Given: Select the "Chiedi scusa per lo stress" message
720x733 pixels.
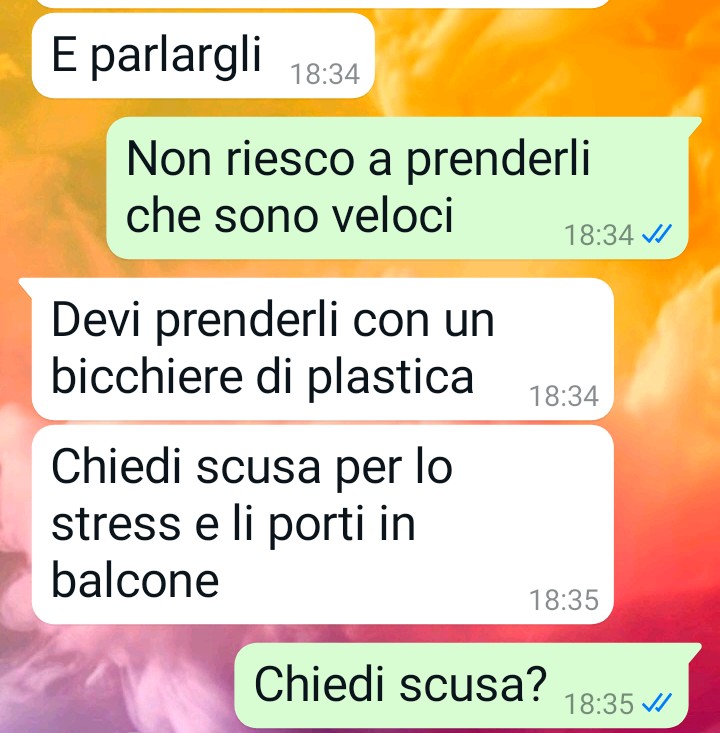Looking at the screenshot, I should [323, 525].
